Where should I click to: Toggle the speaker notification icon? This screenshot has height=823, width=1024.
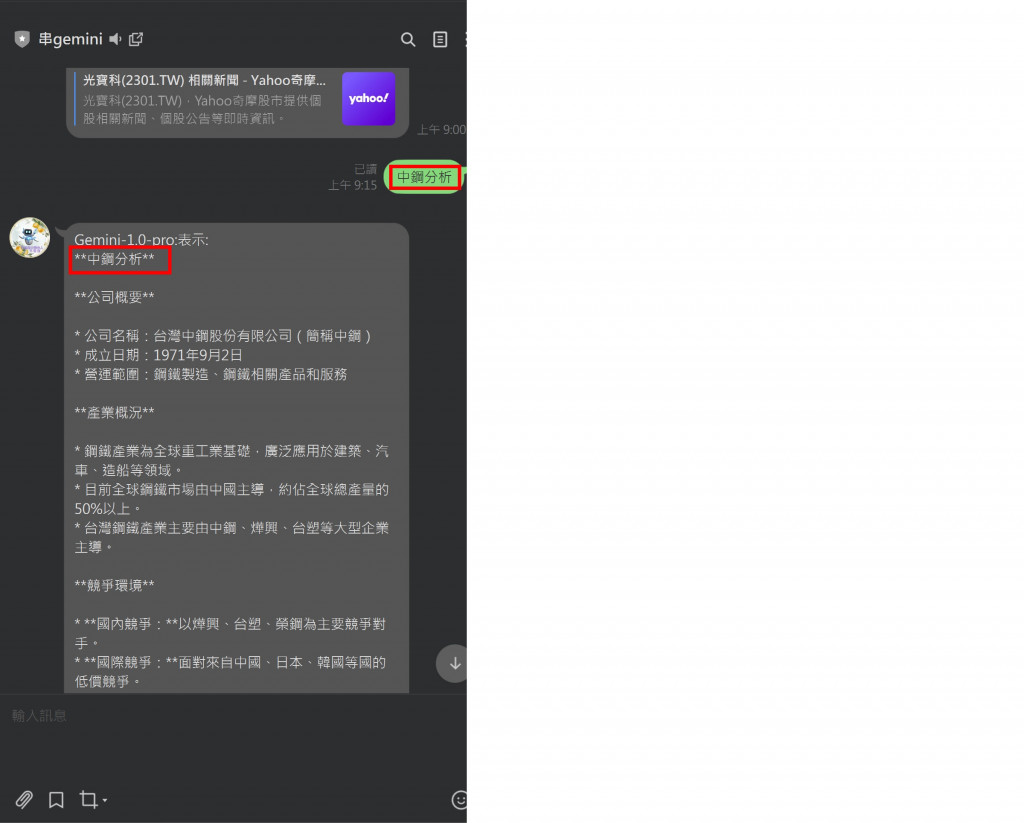pos(116,39)
